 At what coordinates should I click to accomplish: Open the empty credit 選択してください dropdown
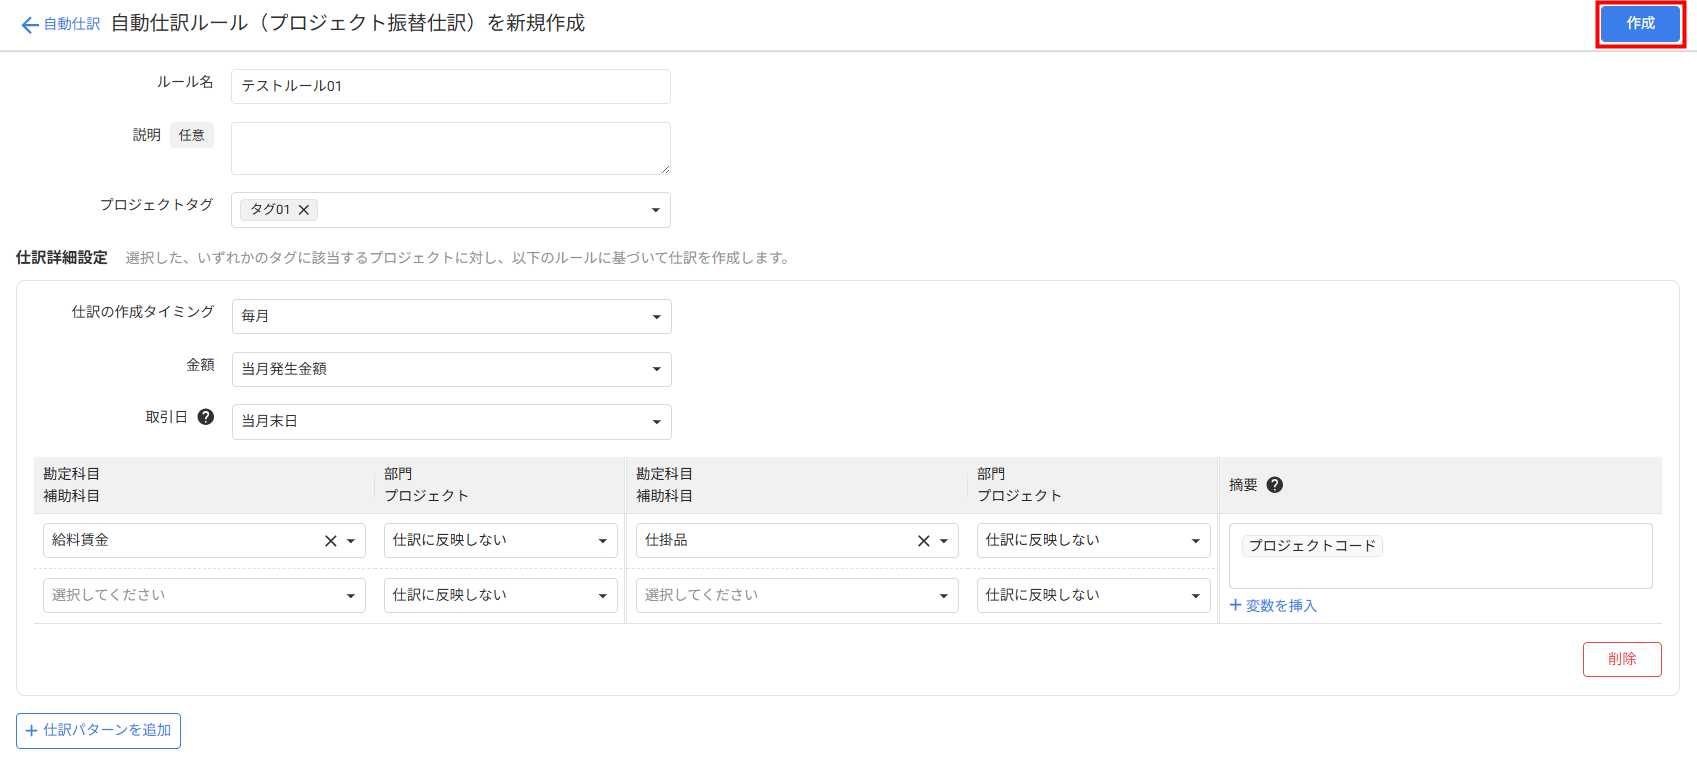pyautogui.click(x=796, y=595)
